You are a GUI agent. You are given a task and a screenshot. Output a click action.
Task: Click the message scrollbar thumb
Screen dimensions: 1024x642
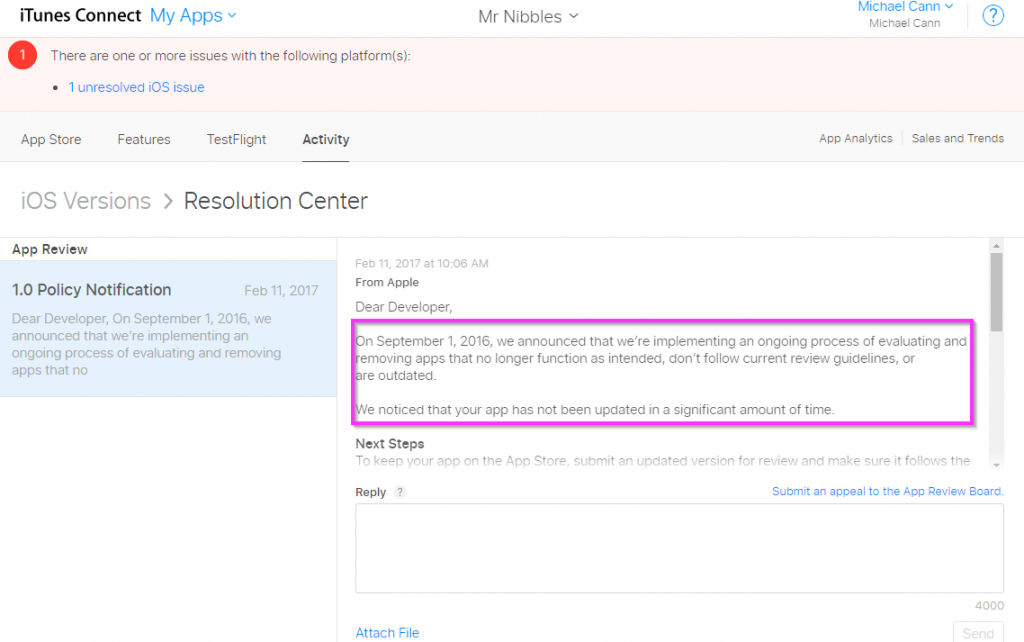(x=996, y=290)
